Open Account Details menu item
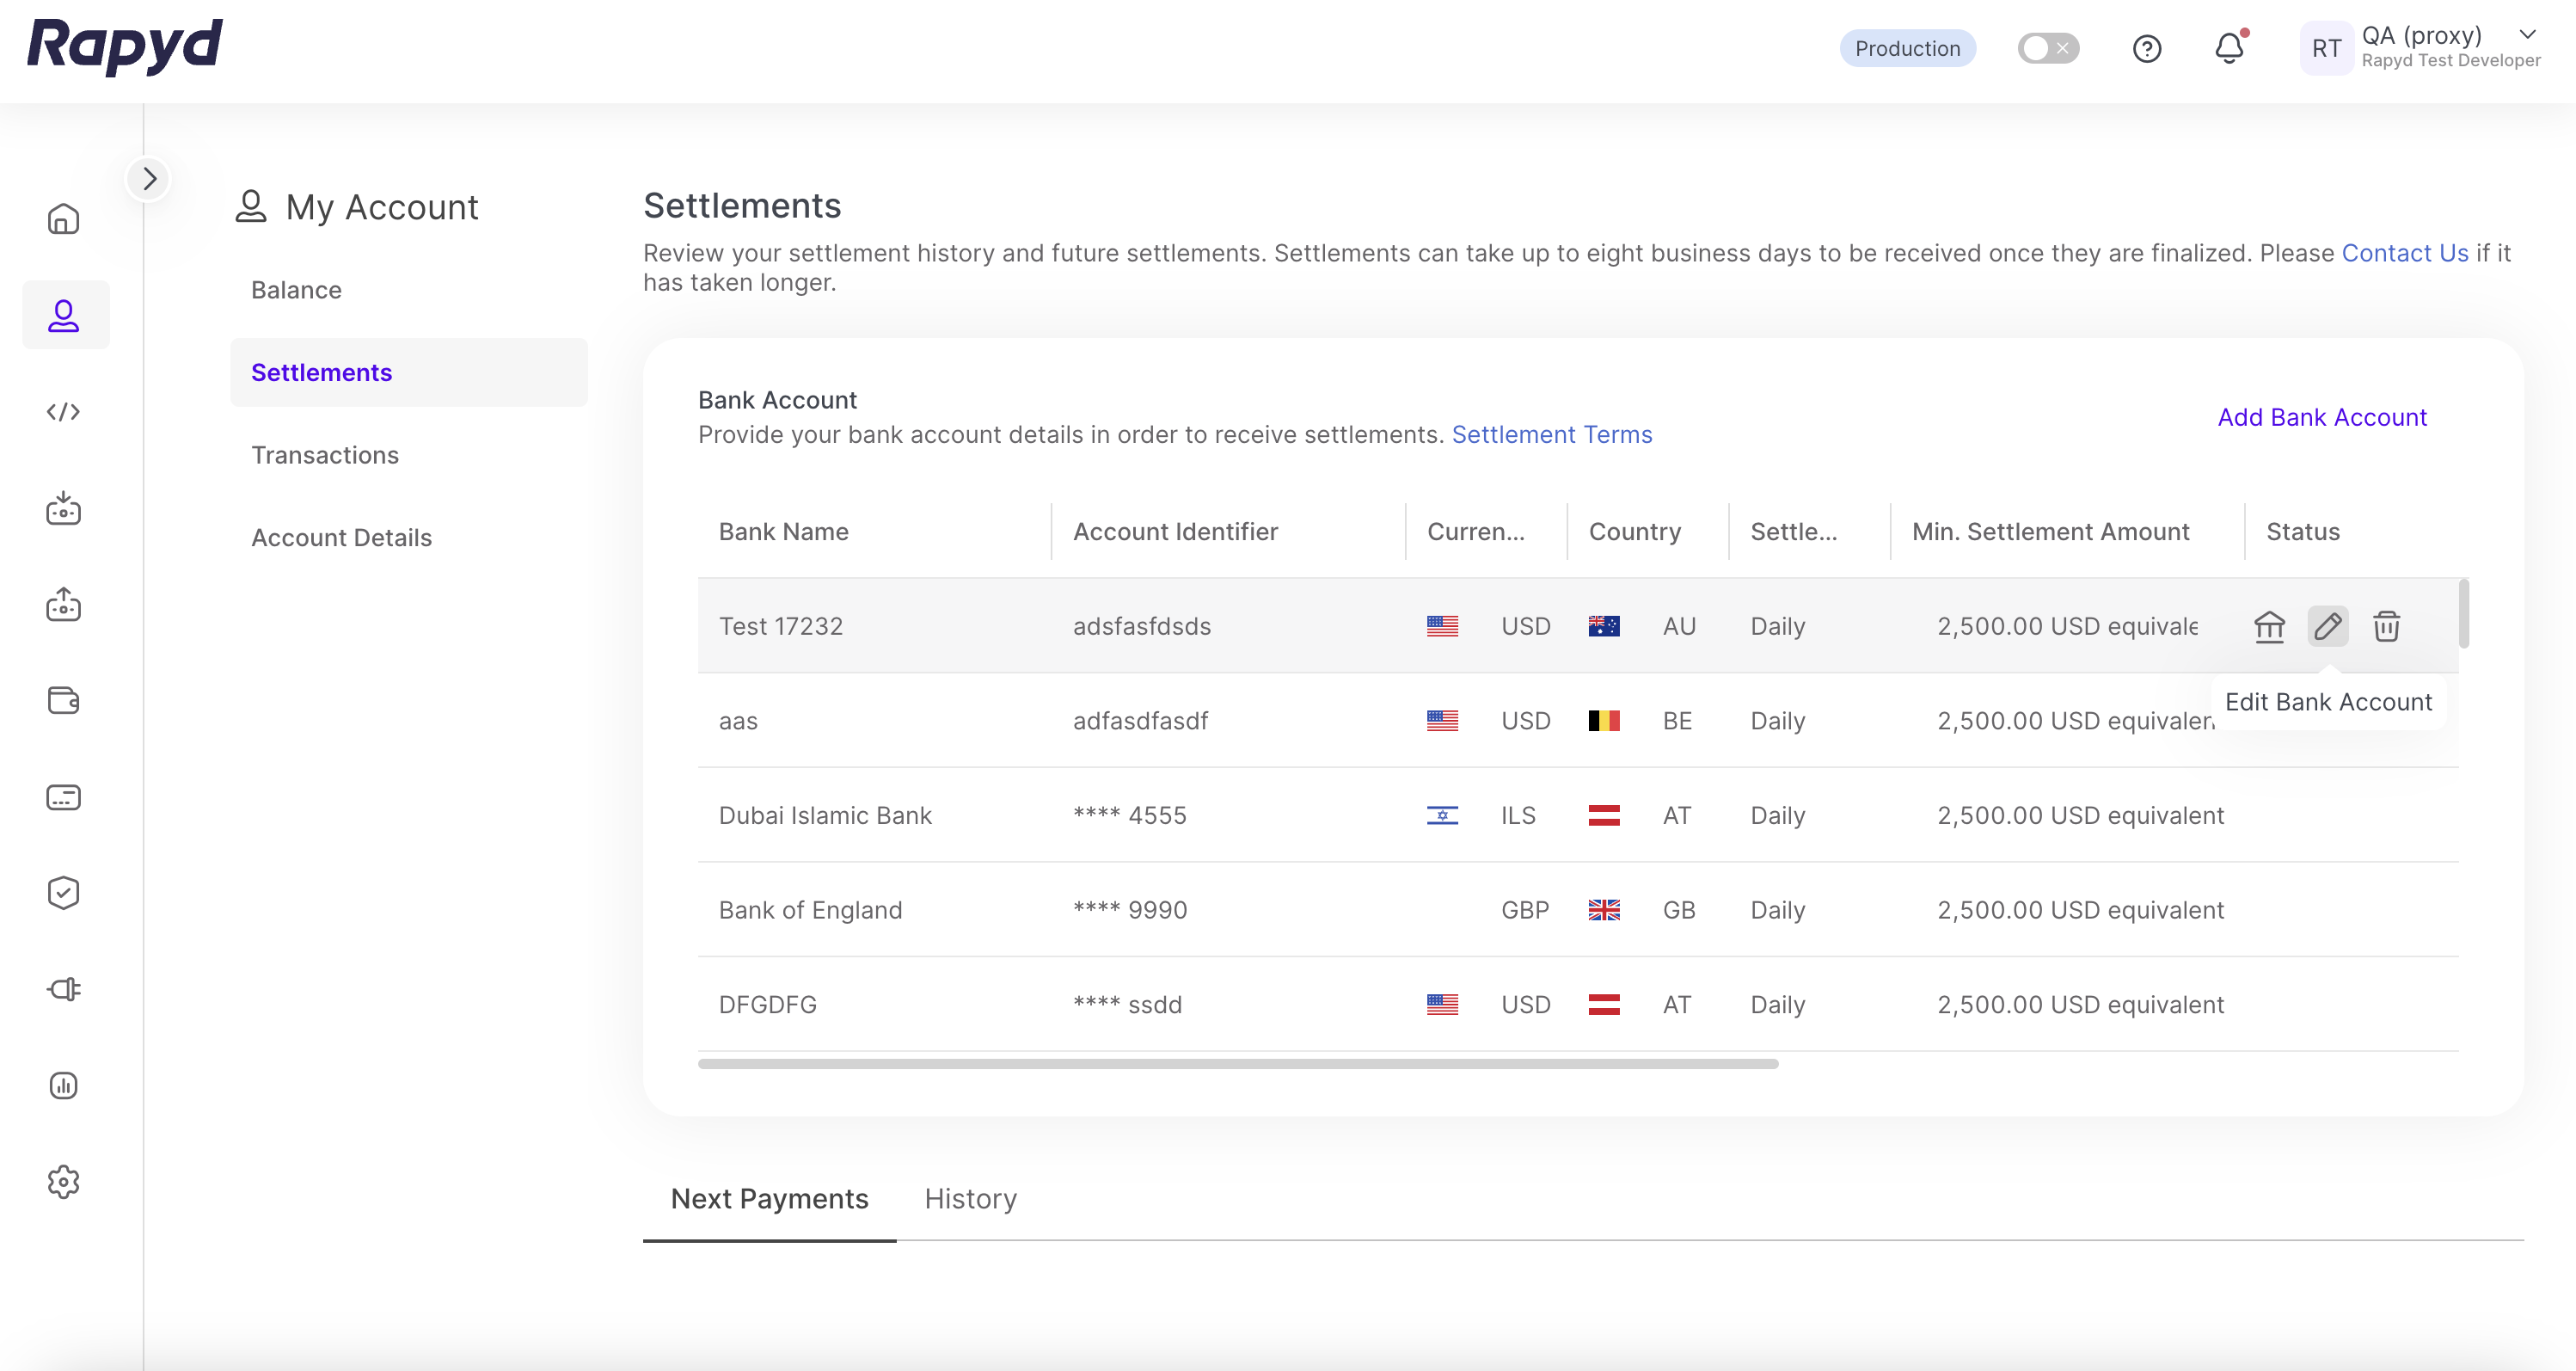This screenshot has height=1371, width=2576. click(x=341, y=537)
